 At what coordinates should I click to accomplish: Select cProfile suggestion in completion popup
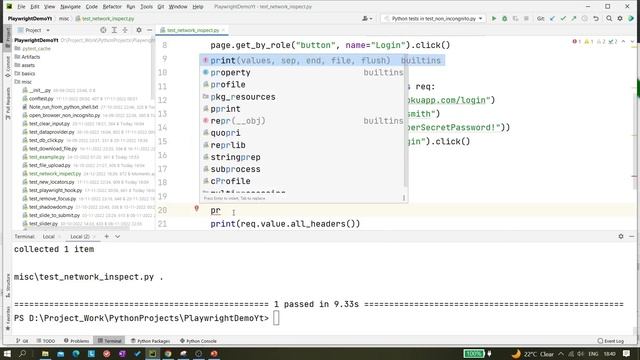pyautogui.click(x=303, y=181)
